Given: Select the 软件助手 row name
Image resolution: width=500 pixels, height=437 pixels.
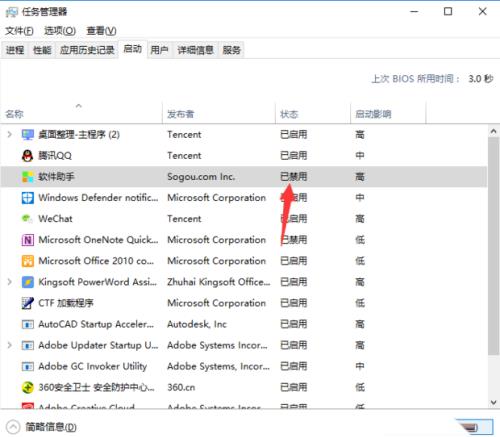Looking at the screenshot, I should tap(56, 177).
